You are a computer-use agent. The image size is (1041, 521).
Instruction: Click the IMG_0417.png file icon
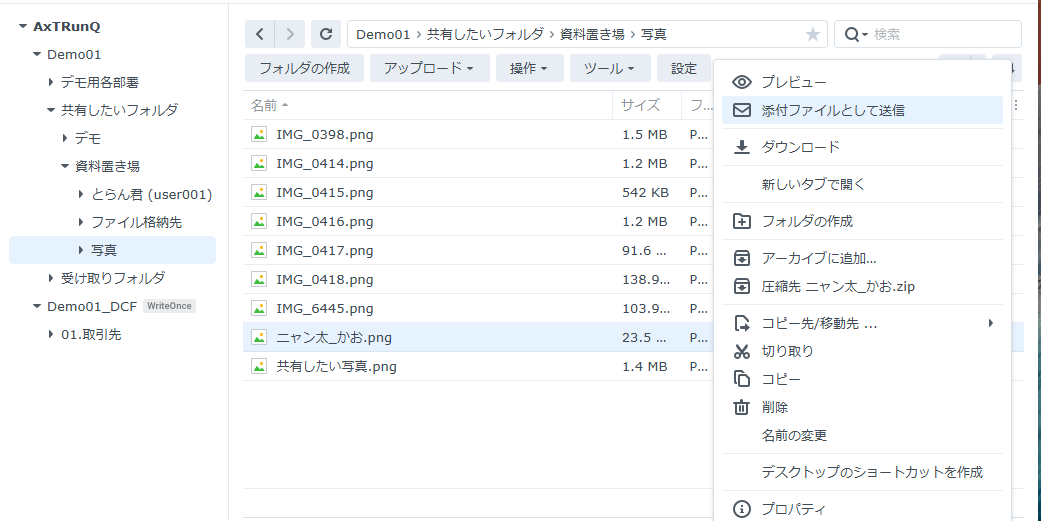[x=259, y=250]
